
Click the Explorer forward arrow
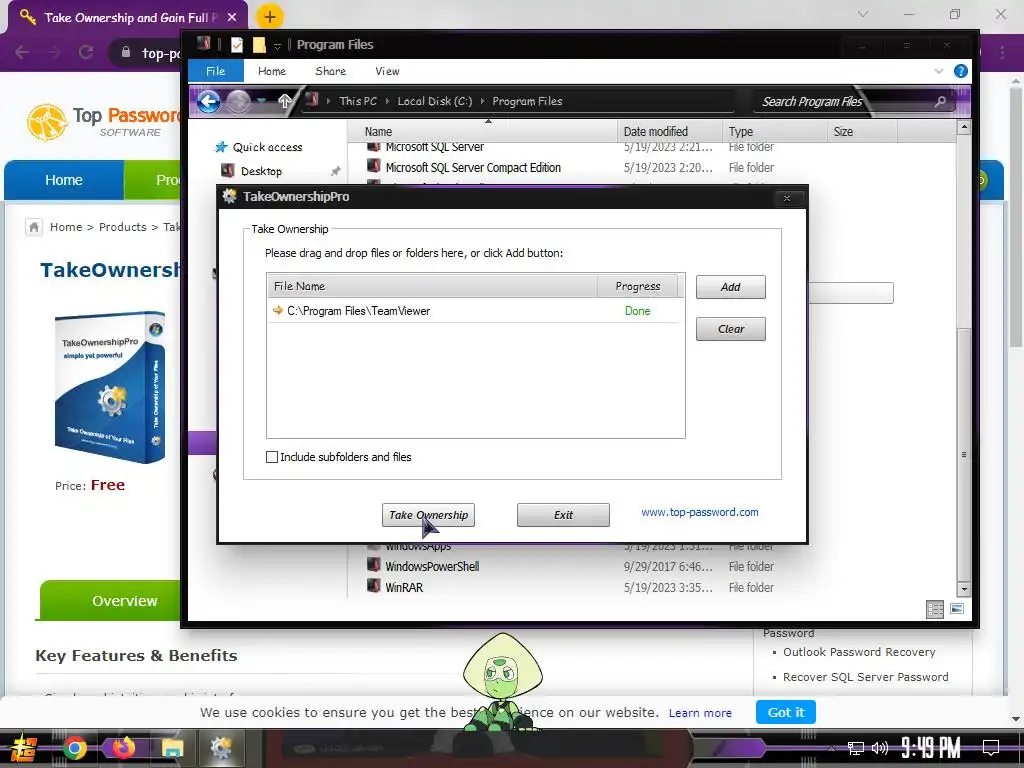pos(238,101)
